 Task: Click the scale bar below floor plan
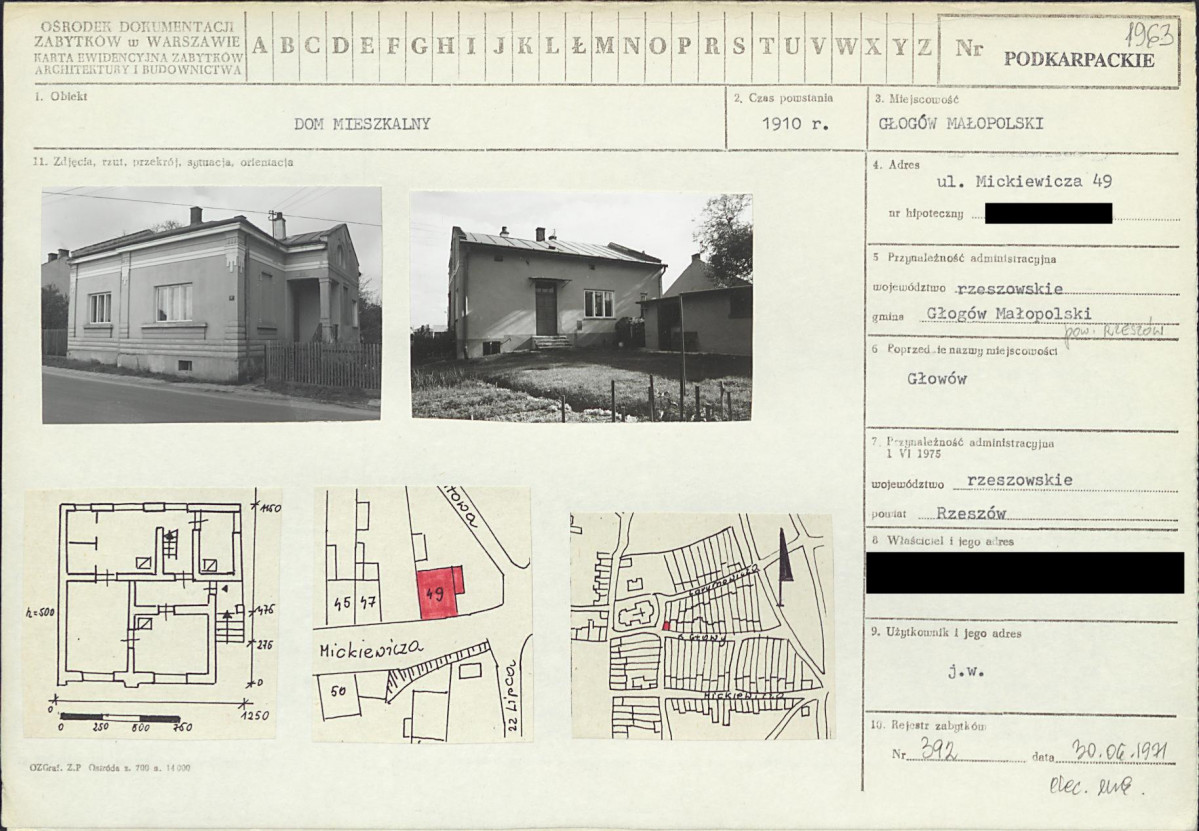(120, 718)
